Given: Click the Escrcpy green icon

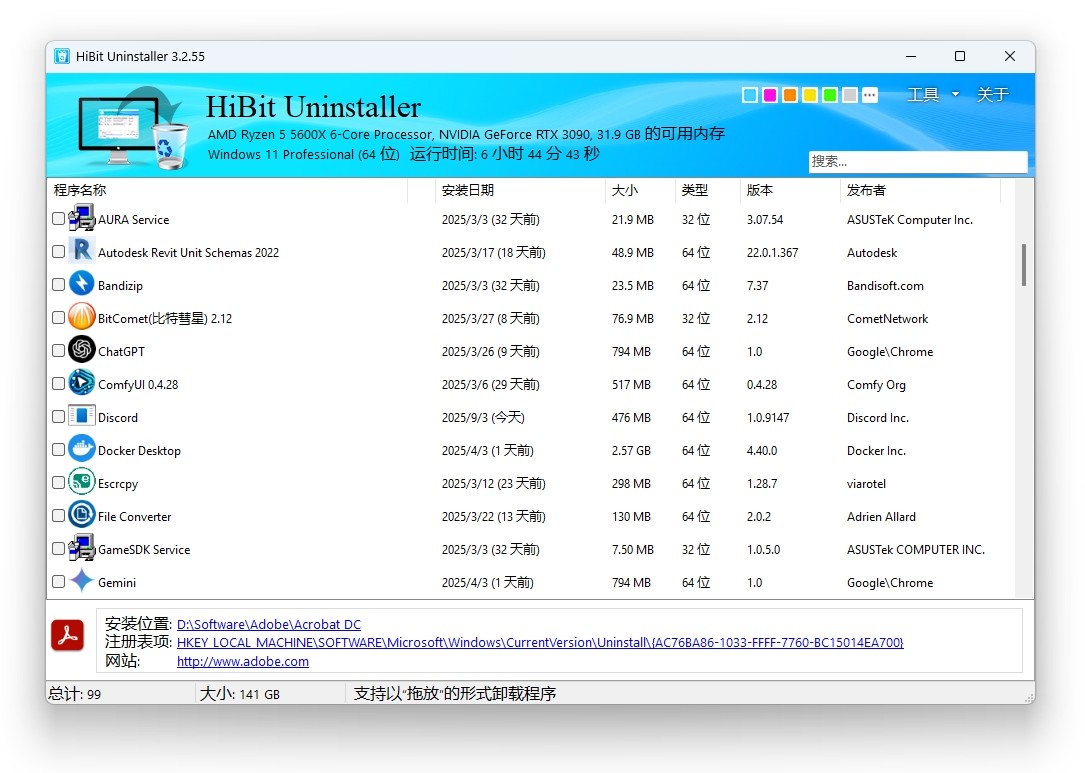Looking at the screenshot, I should (82, 482).
